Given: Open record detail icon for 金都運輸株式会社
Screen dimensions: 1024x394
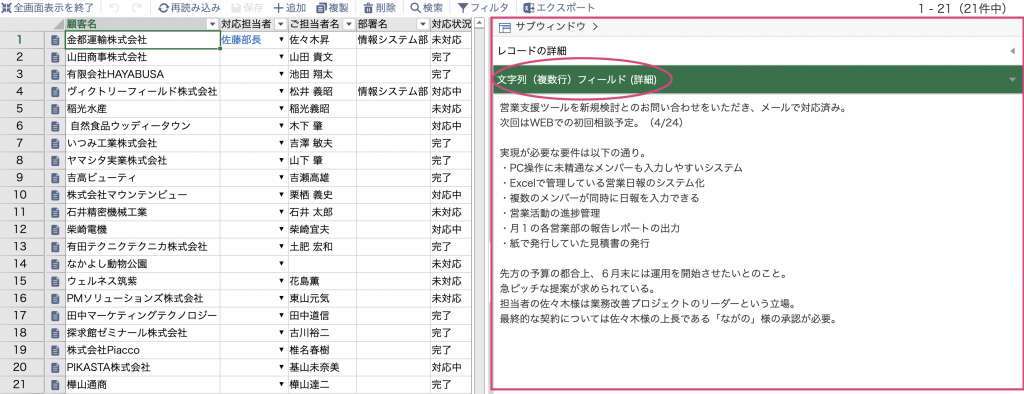Looking at the screenshot, I should [x=56, y=40].
